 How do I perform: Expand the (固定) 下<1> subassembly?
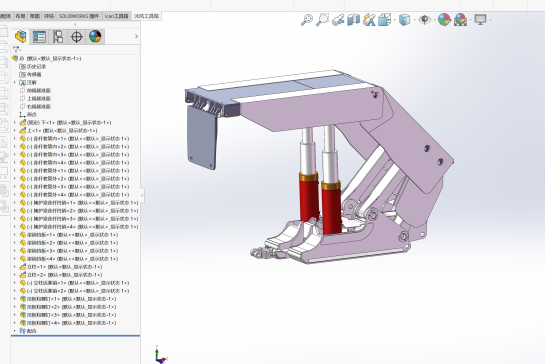(x=15, y=122)
